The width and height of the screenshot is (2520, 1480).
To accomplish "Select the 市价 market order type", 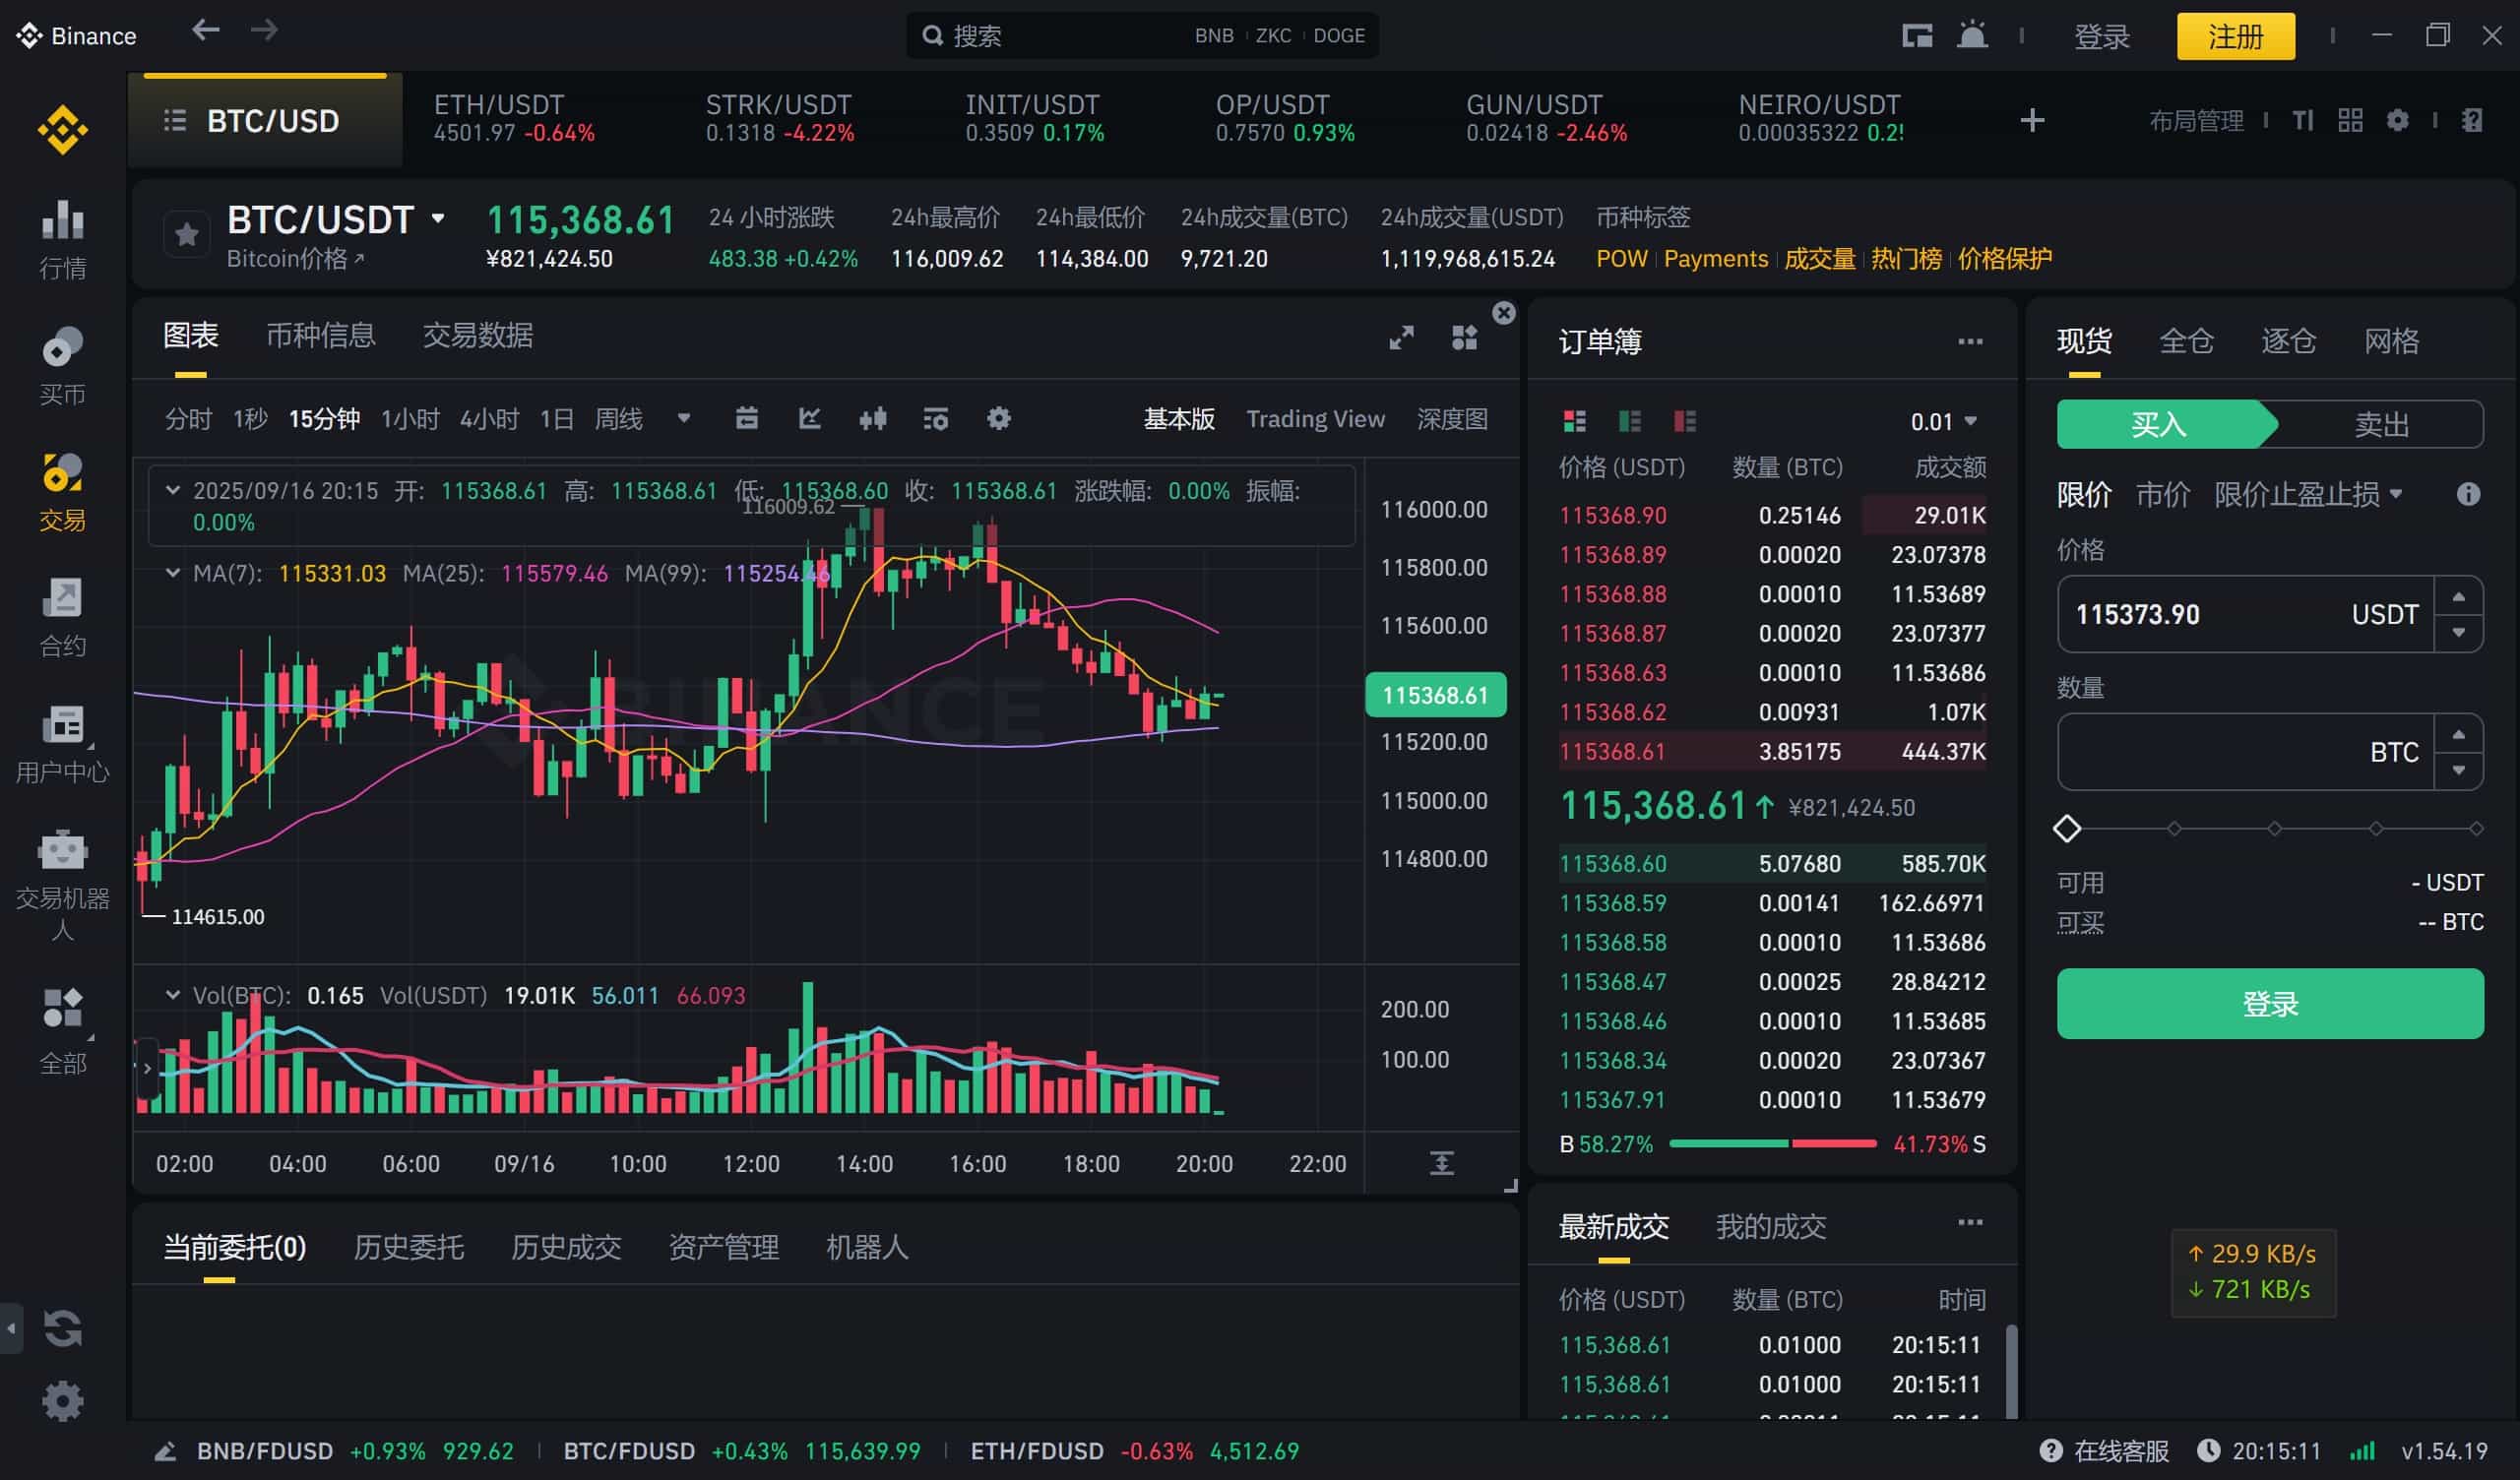I will click(2162, 494).
